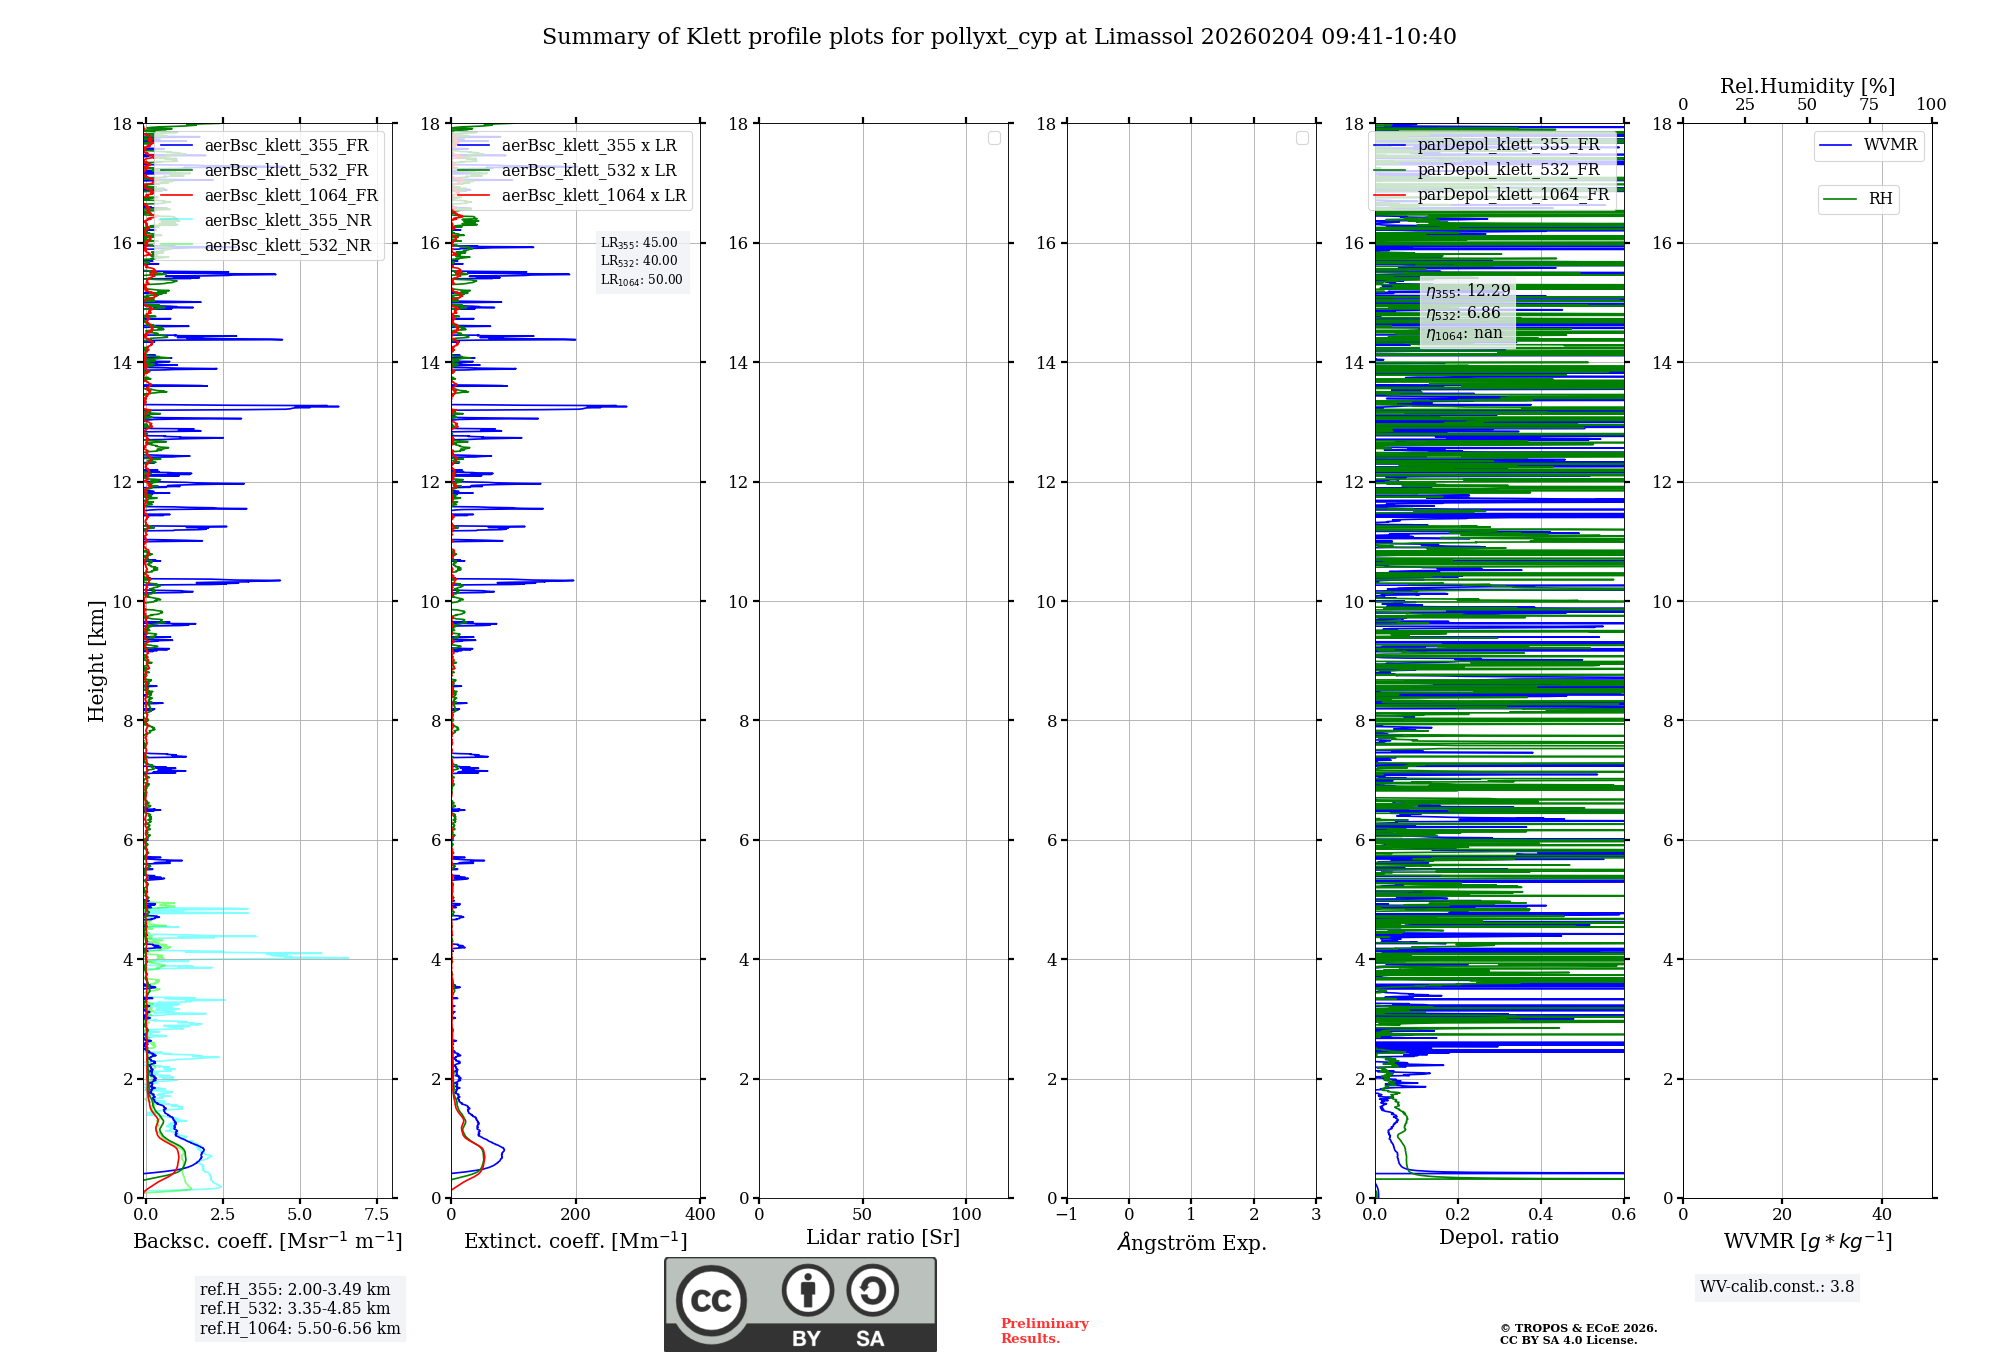2000x1360 pixels.
Task: Click the empty legend box in the Lidar ratio plot
Action: pyautogui.click(x=994, y=138)
